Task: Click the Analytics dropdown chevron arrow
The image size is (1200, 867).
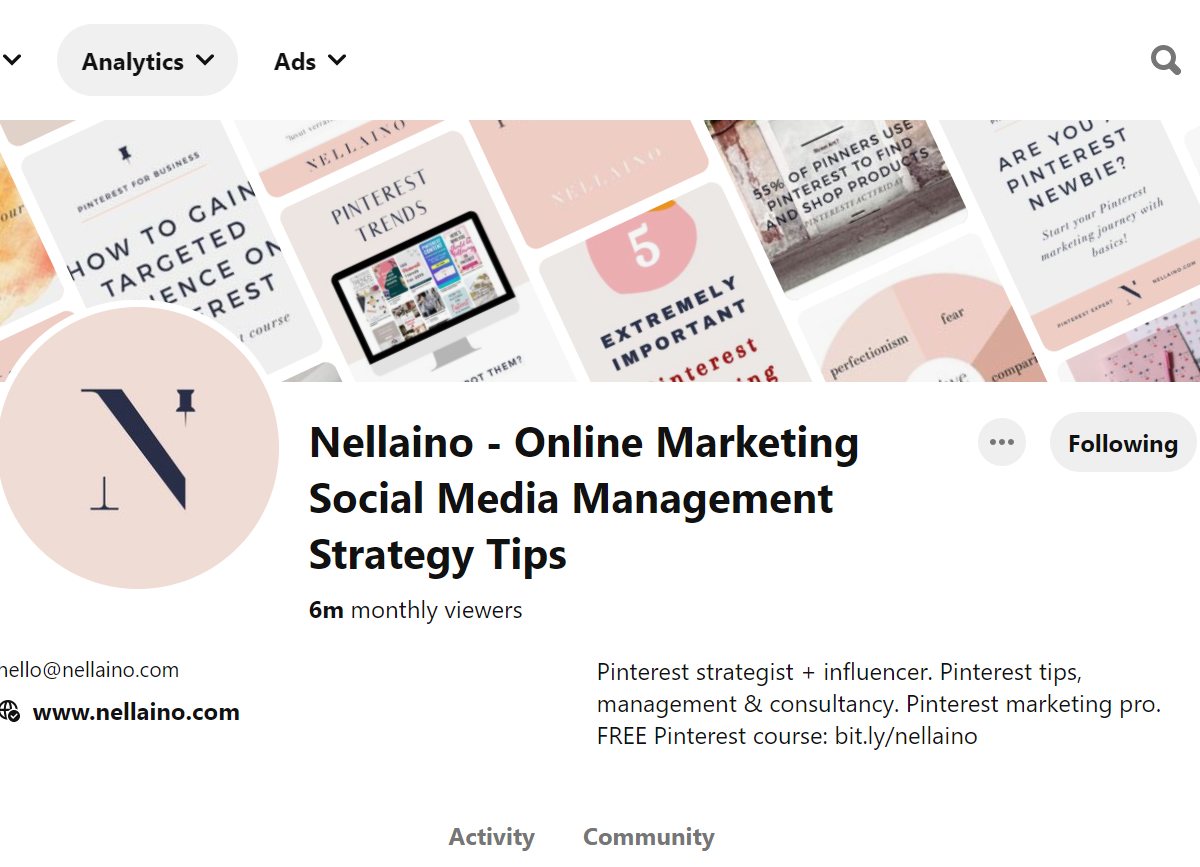Action: coord(205,60)
